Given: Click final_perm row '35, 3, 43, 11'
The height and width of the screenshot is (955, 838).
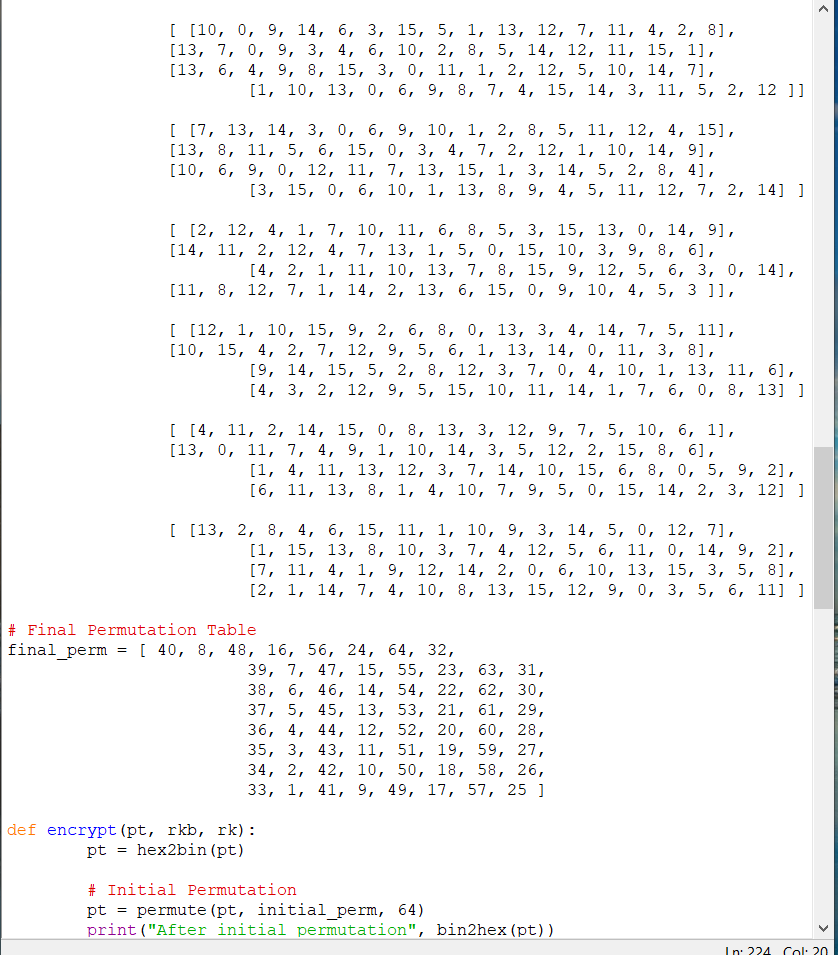Looking at the screenshot, I should pos(396,750).
